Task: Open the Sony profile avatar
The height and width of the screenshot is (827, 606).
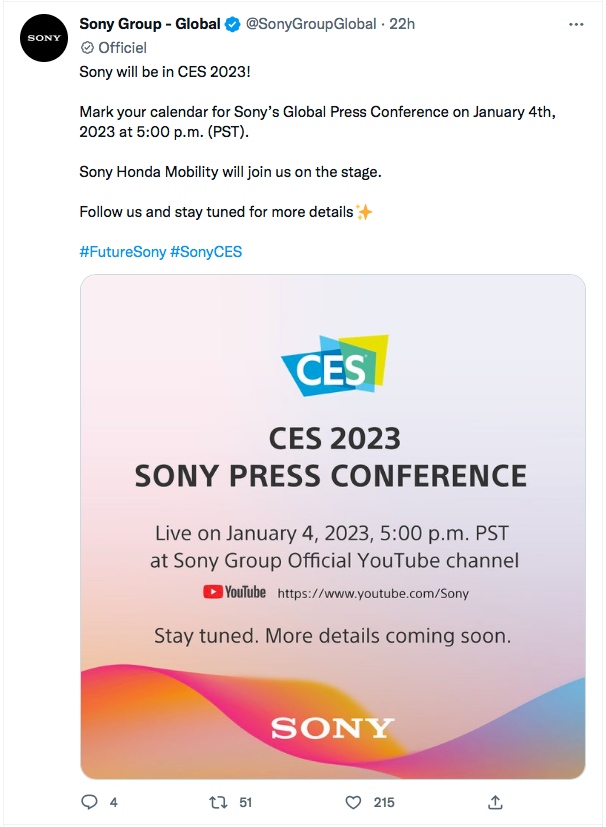Action: (44, 38)
